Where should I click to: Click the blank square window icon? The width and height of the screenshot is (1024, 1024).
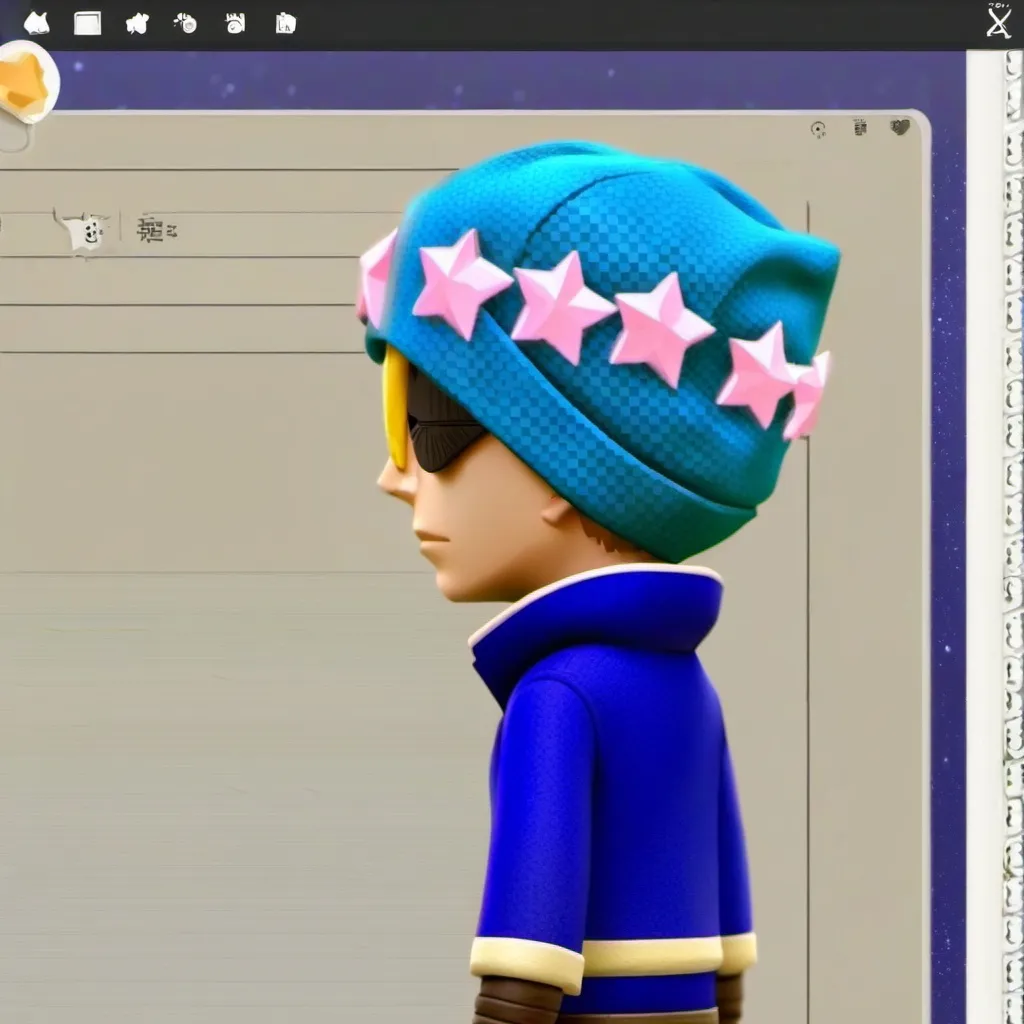(88, 24)
